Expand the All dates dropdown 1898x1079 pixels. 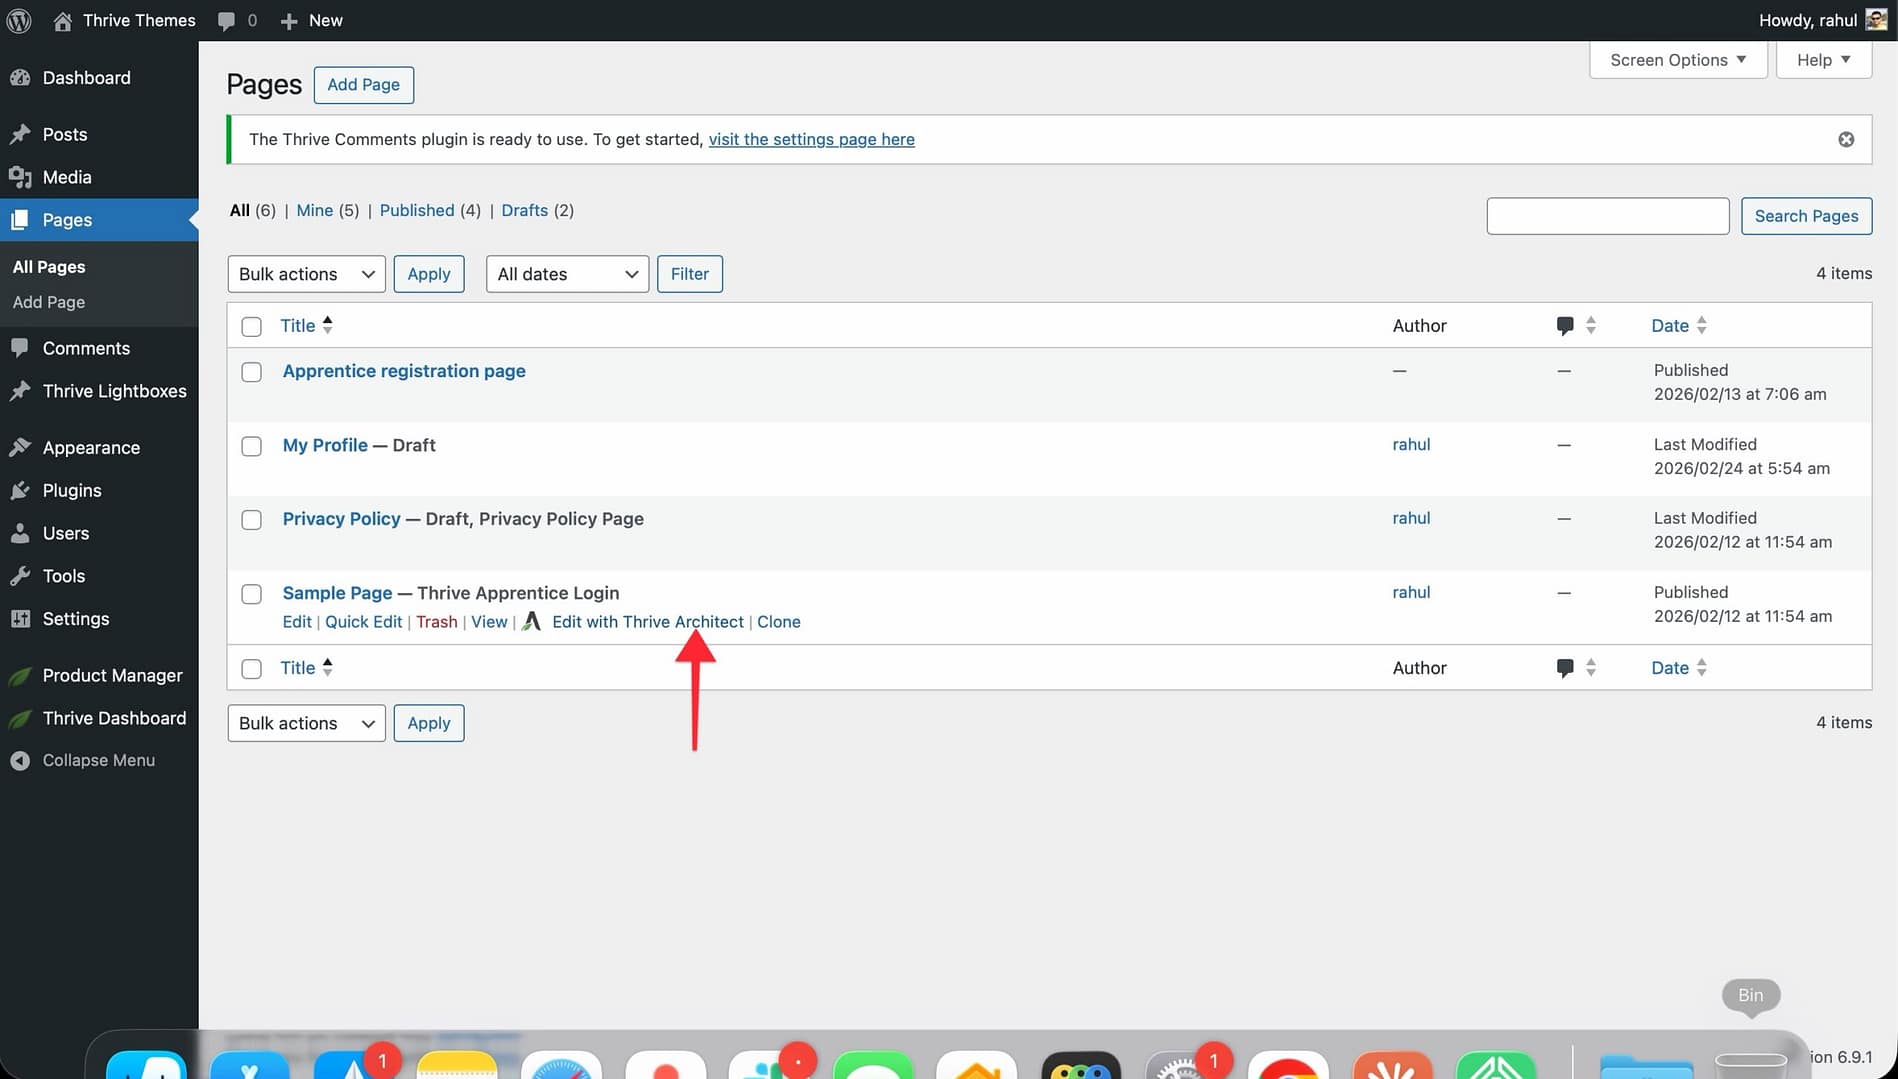click(567, 274)
